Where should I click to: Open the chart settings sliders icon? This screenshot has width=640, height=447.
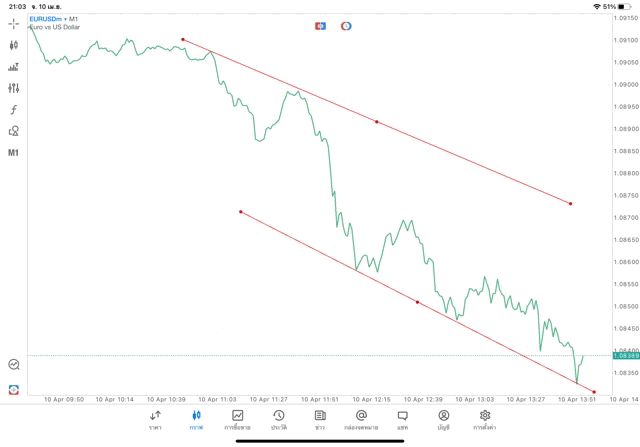[14, 88]
